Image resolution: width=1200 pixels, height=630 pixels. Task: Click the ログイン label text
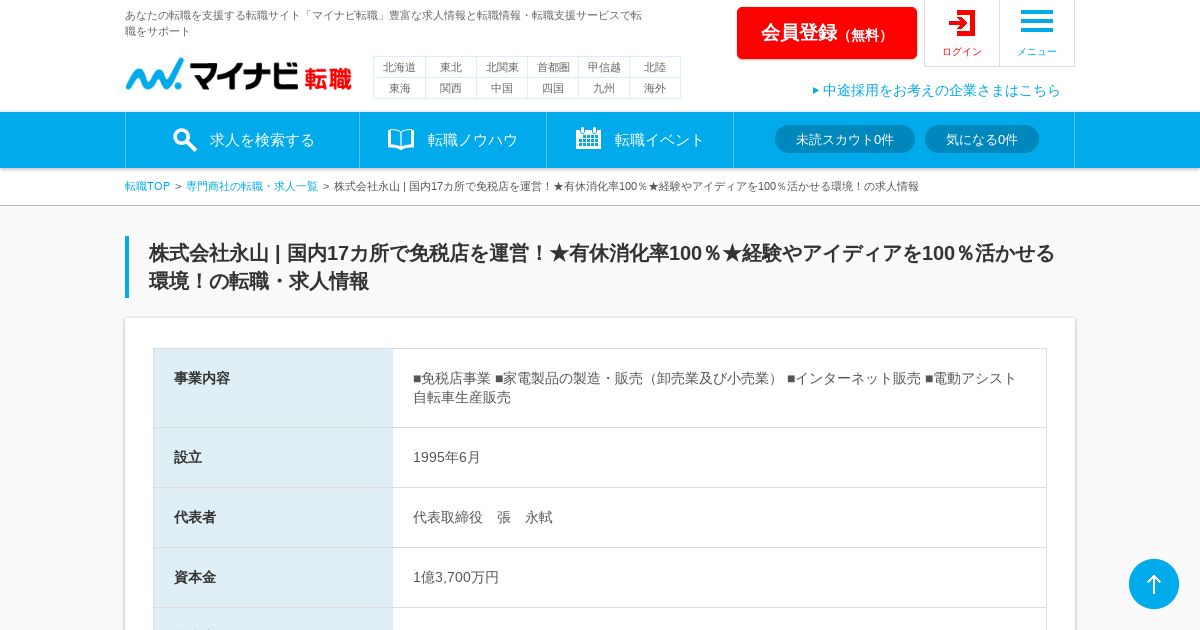point(962,51)
